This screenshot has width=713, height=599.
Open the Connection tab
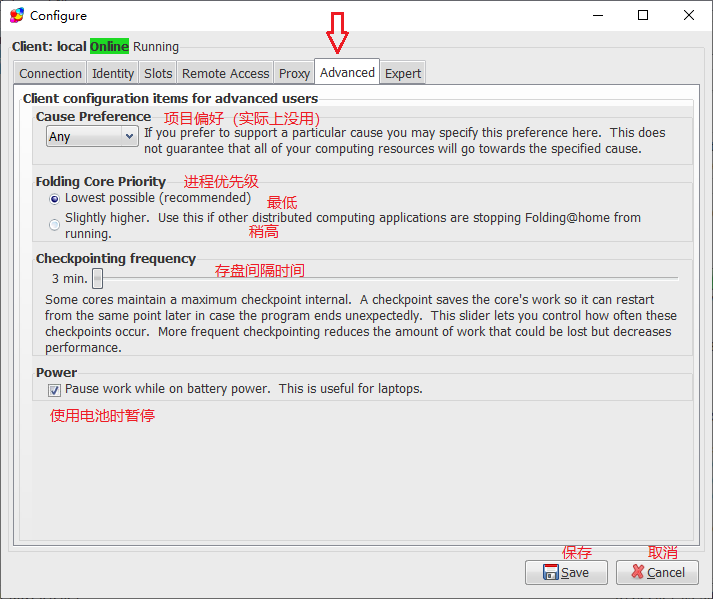[50, 73]
